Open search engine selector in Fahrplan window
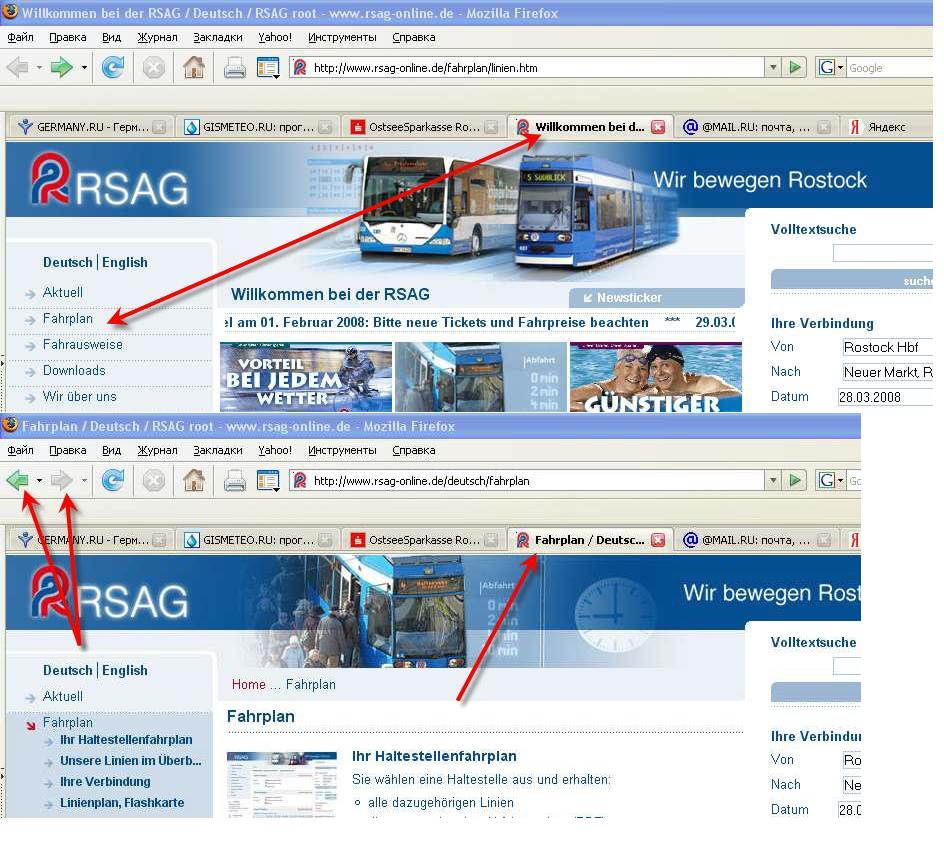 click(831, 481)
